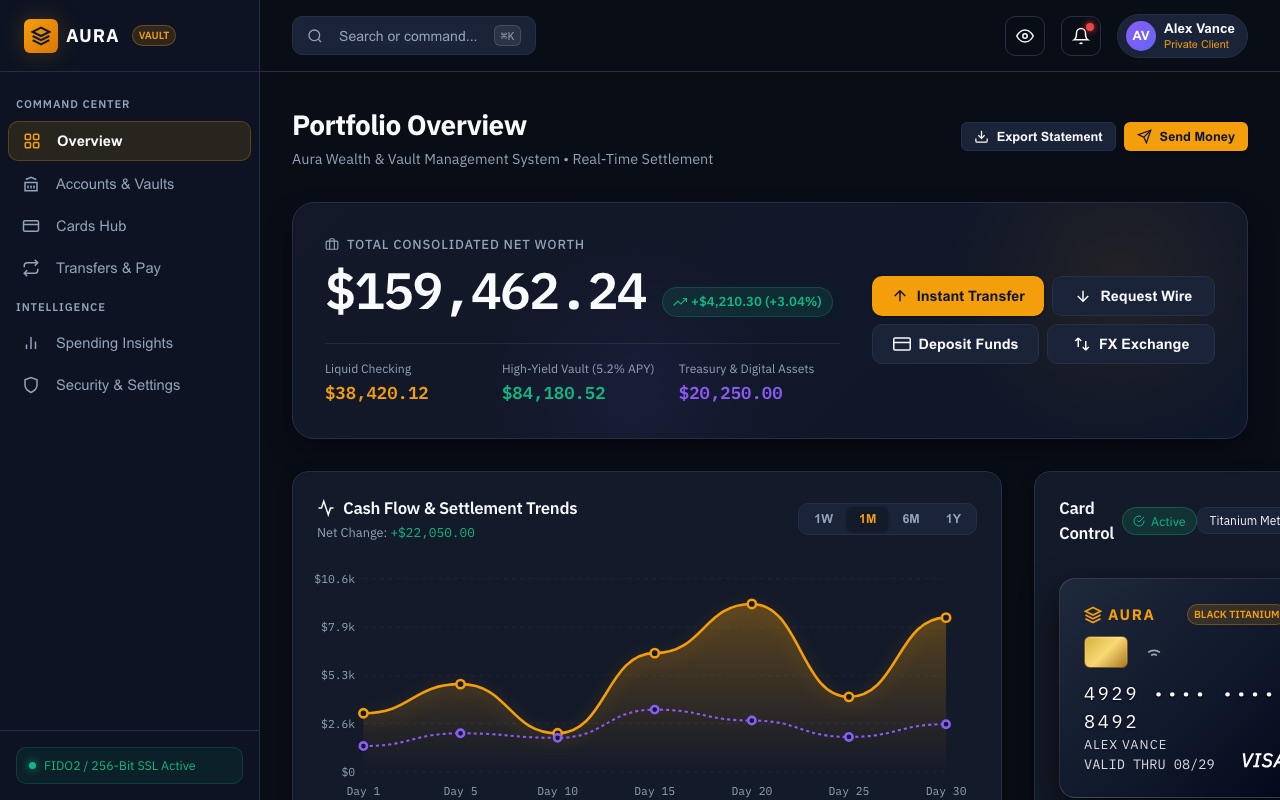1280x800 pixels.
Task: Click the VISA logo on the card
Action: pyautogui.click(x=1260, y=761)
